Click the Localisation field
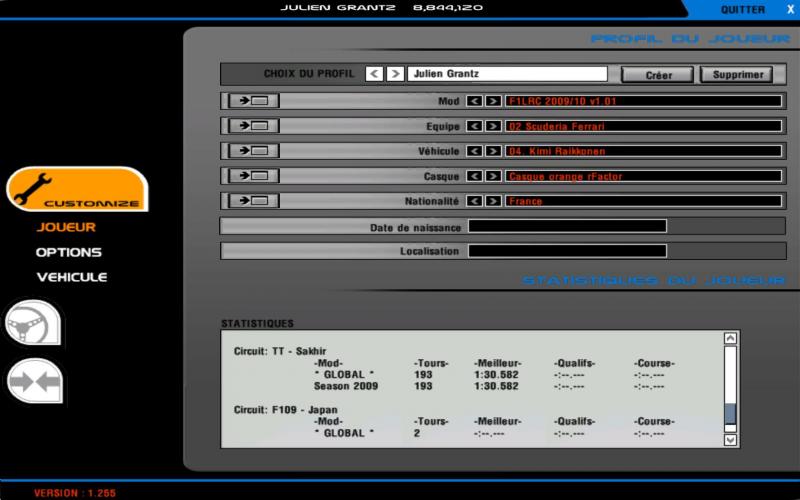 pyautogui.click(x=567, y=251)
